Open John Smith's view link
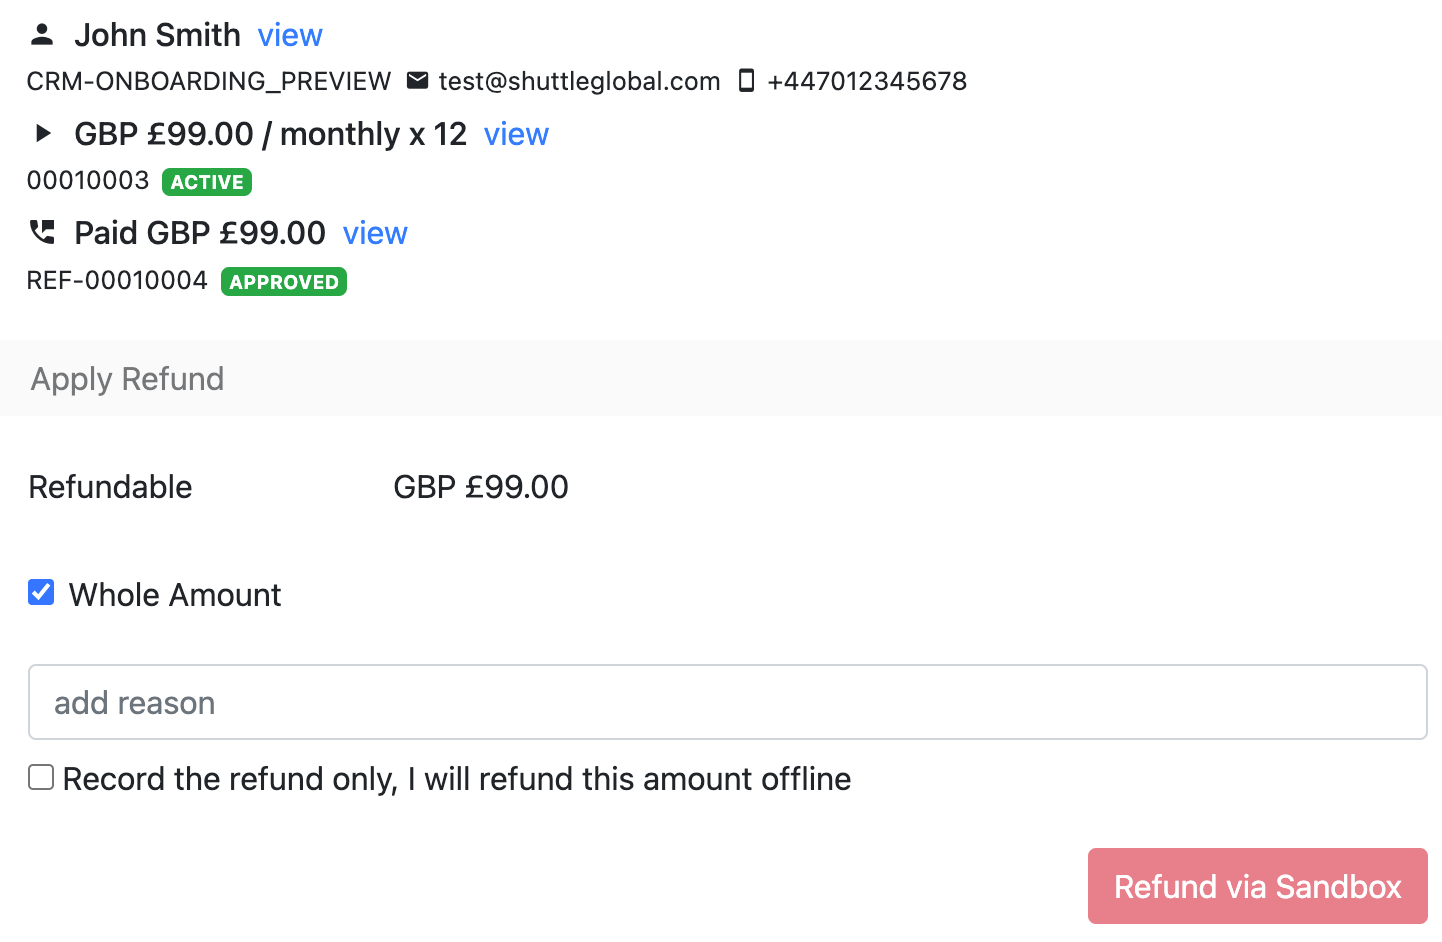Viewport: 1442px width, 942px height. 290,35
